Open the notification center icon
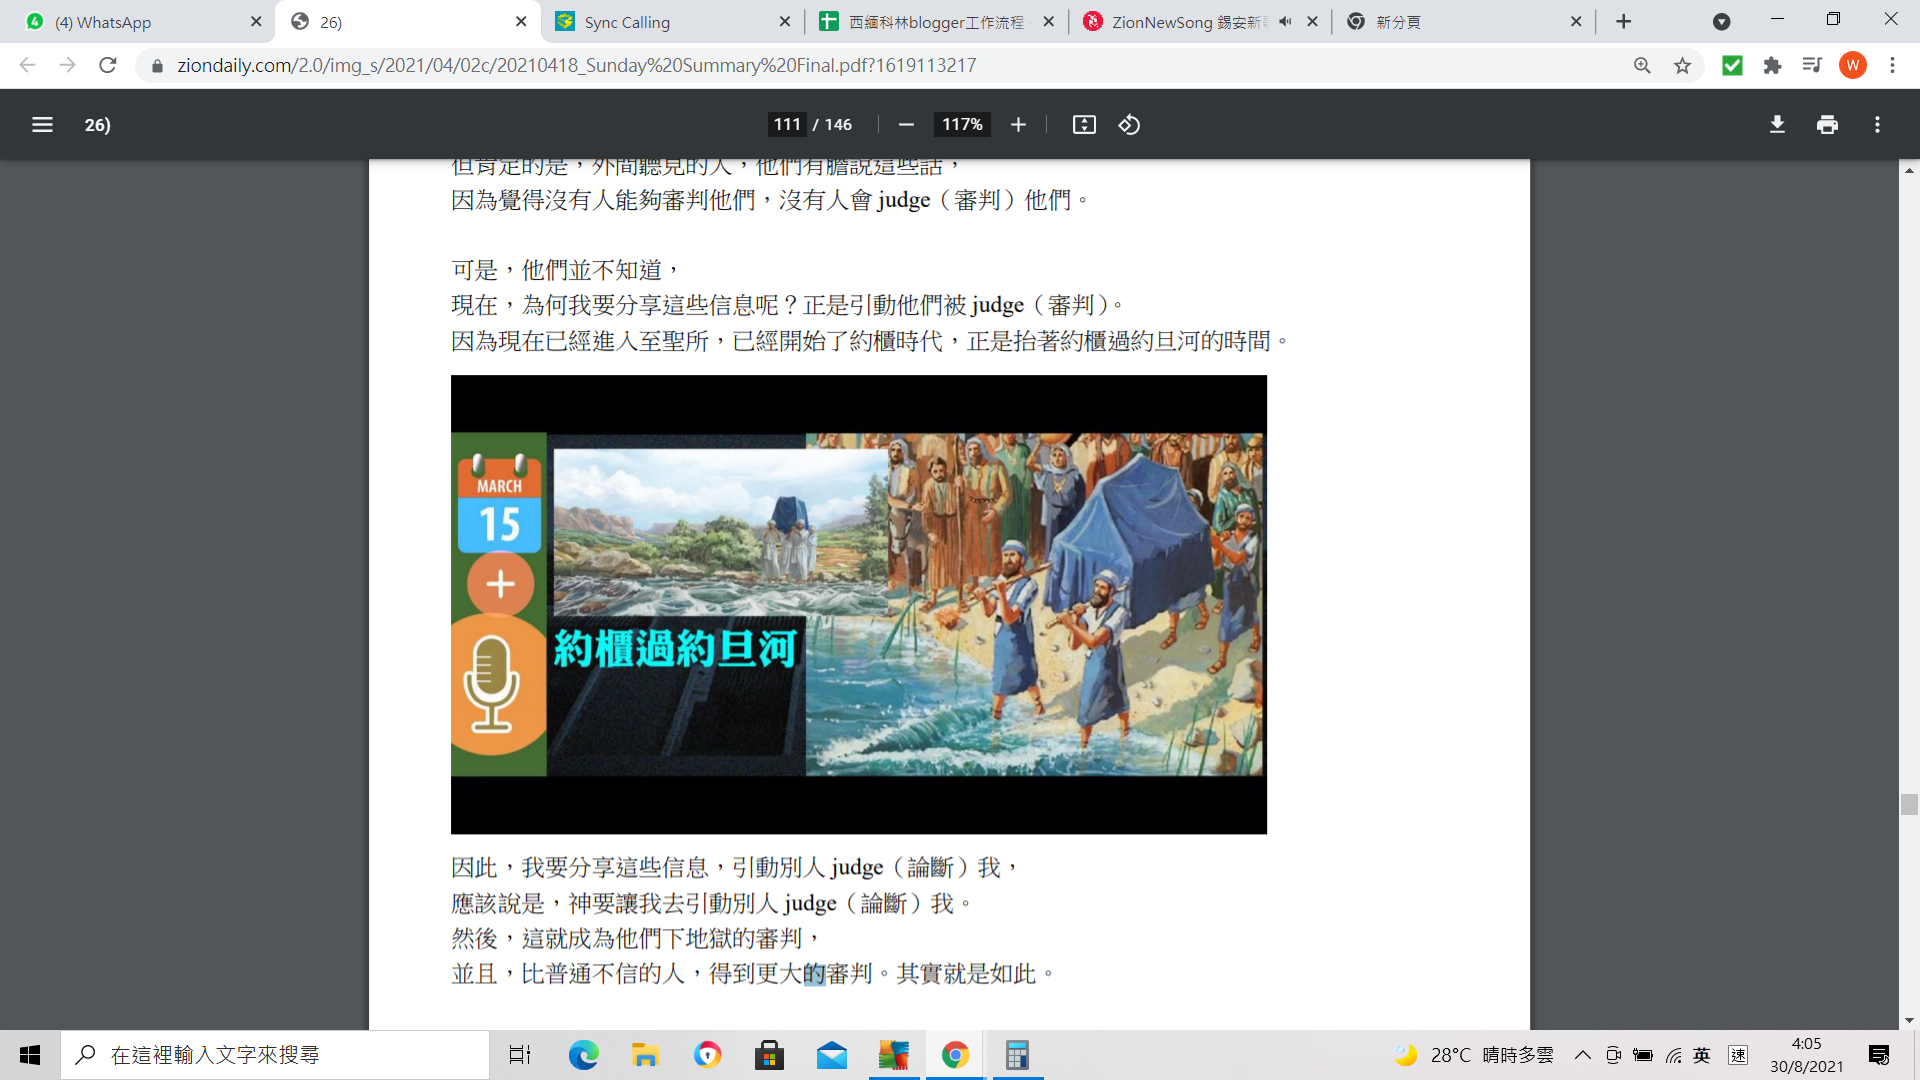 point(1878,1055)
